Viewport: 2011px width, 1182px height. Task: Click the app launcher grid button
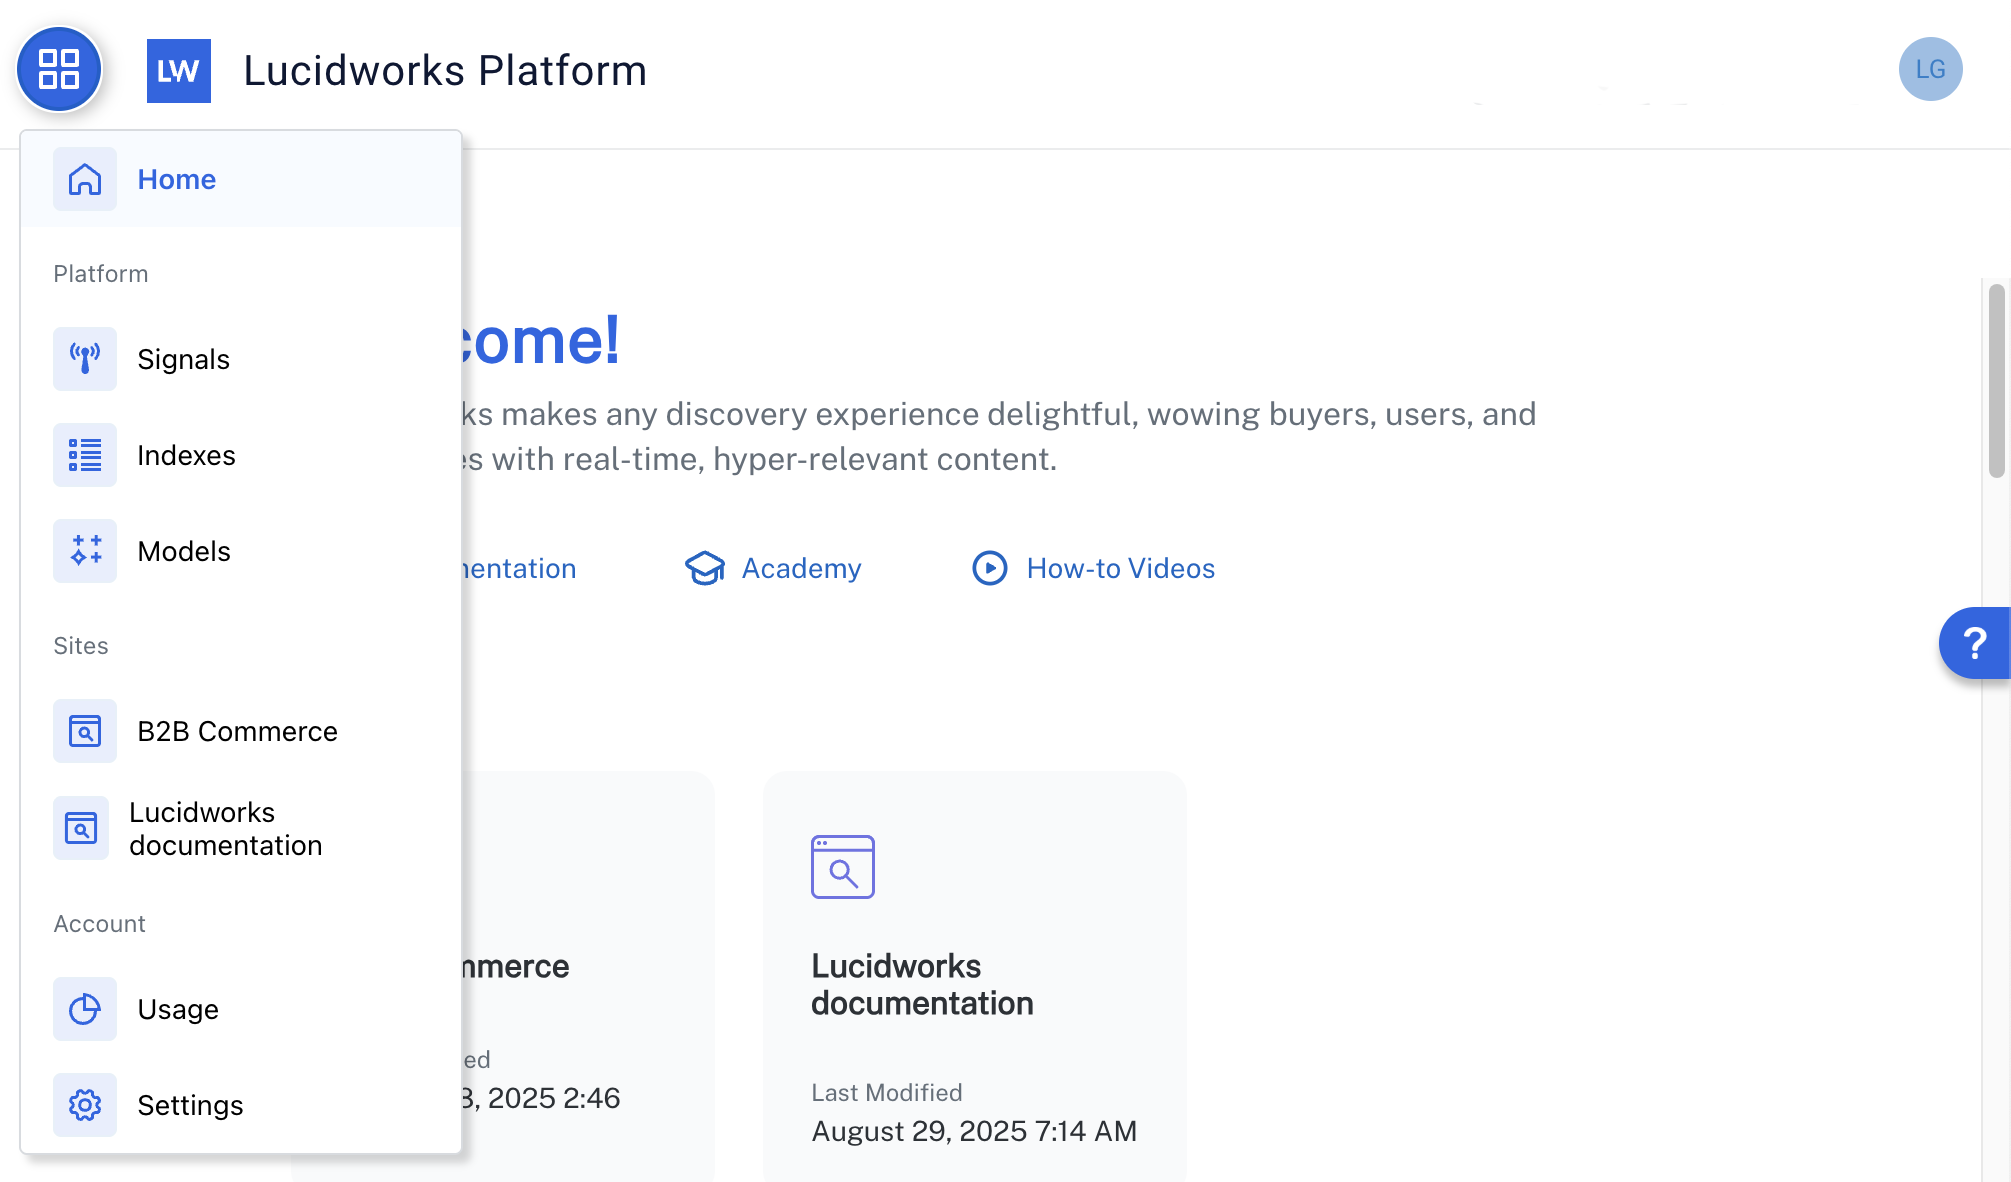[x=59, y=70]
